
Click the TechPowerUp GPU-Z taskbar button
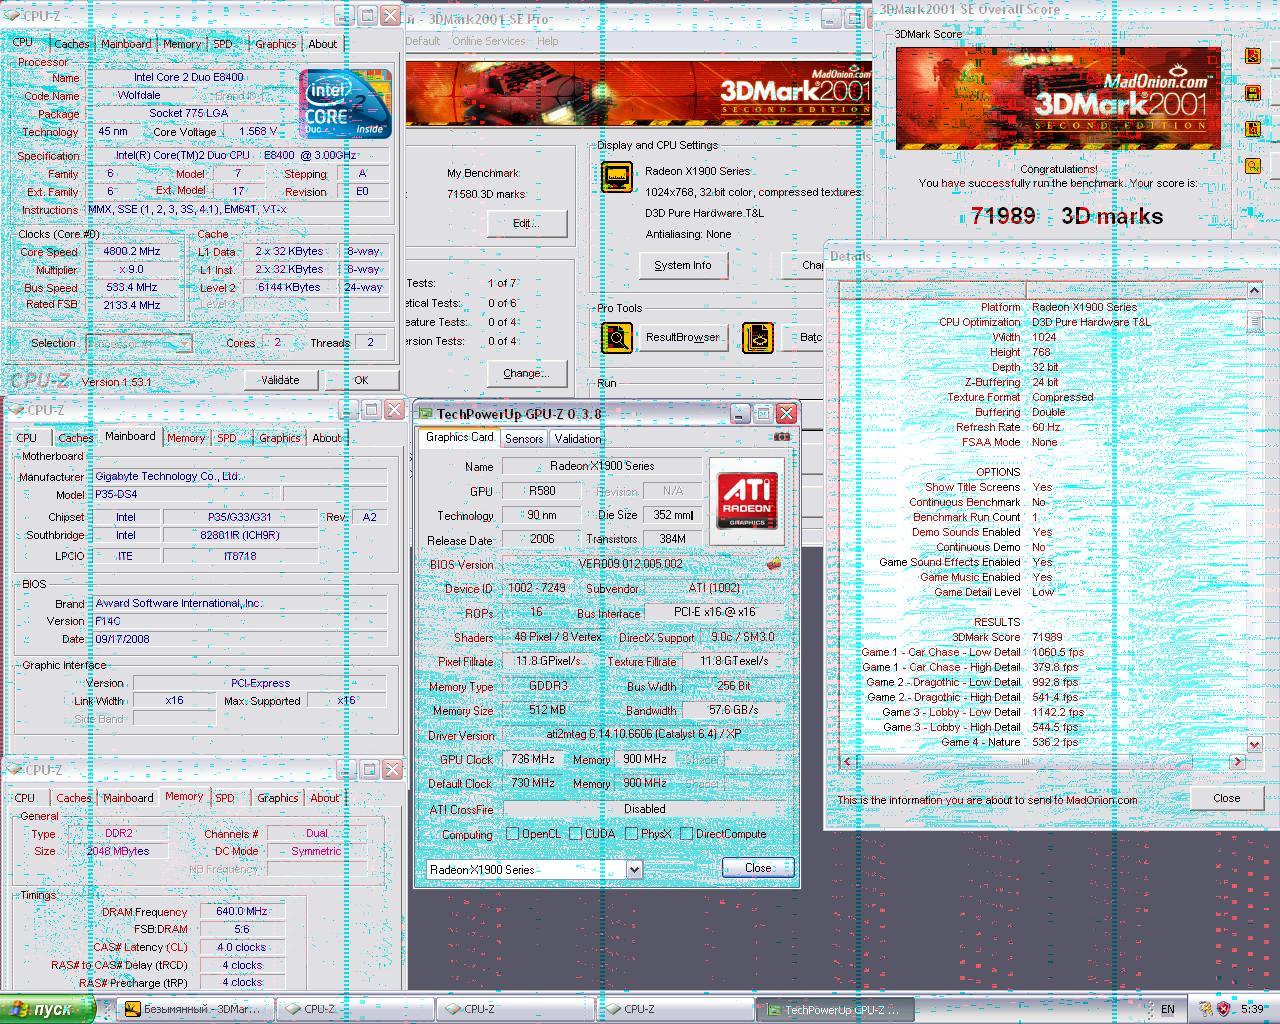coord(833,1009)
